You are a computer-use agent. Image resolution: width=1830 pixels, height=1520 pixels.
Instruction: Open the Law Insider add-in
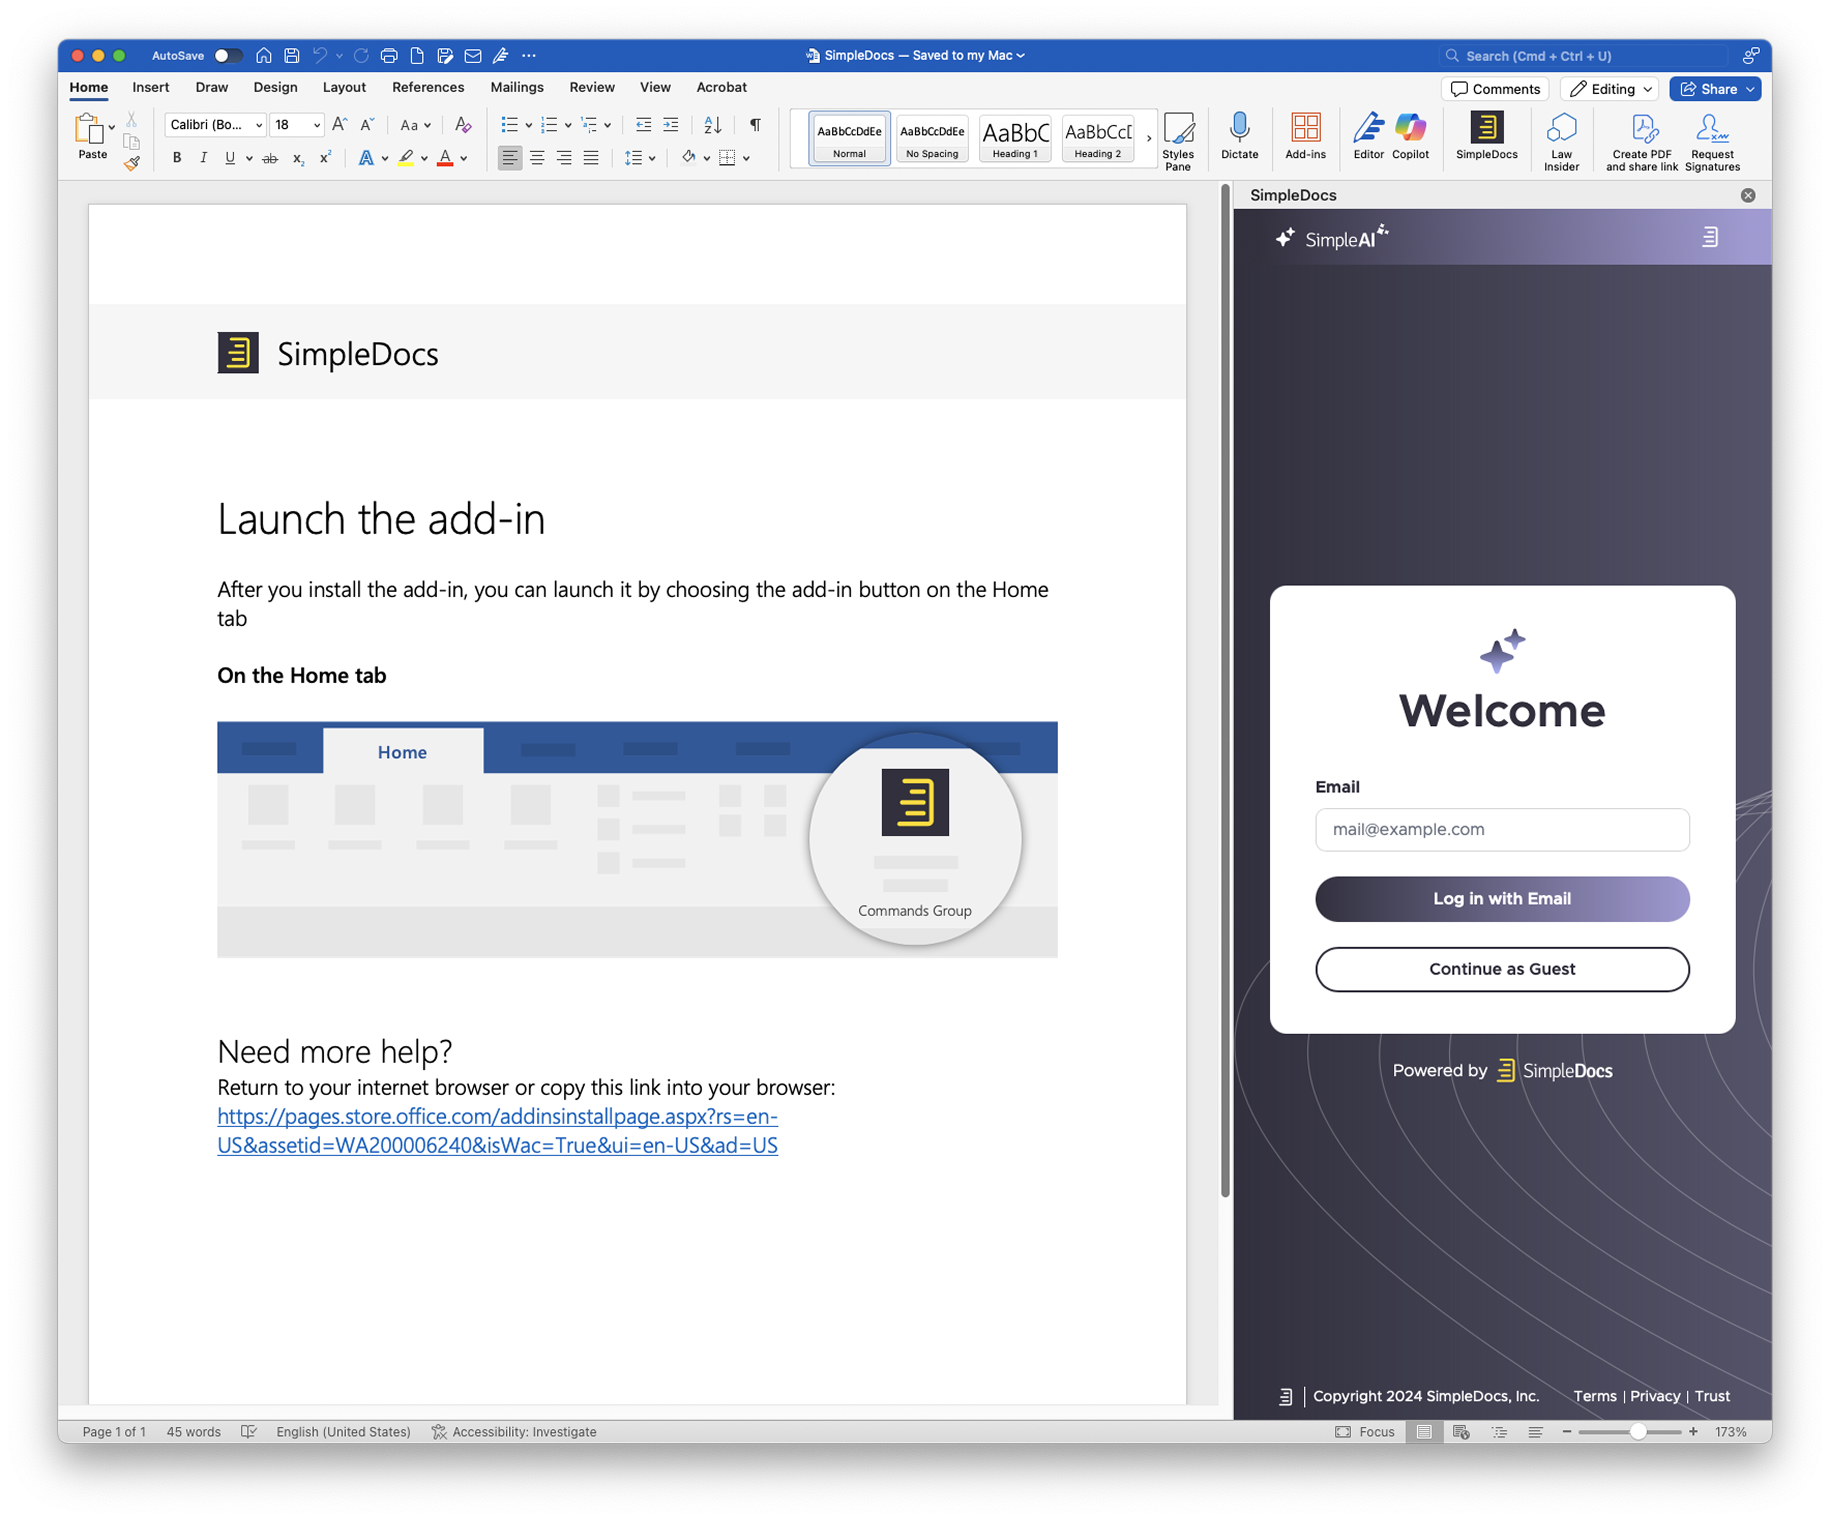point(1561,141)
